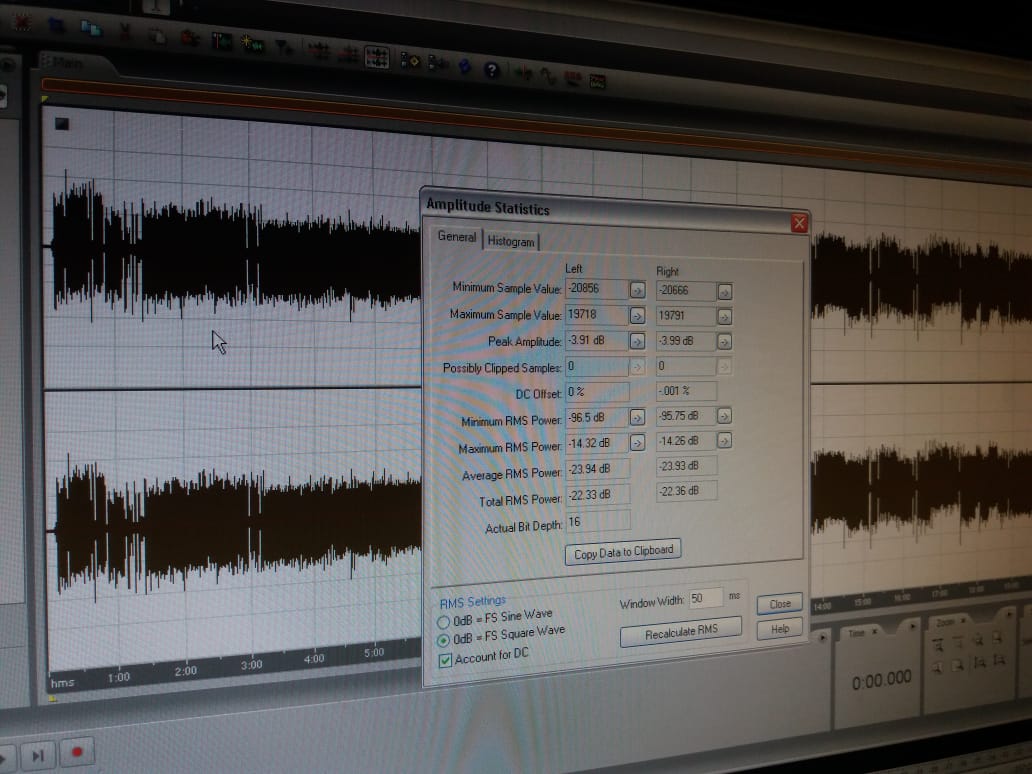Open the General tab
The image size is (1032, 774).
457,237
